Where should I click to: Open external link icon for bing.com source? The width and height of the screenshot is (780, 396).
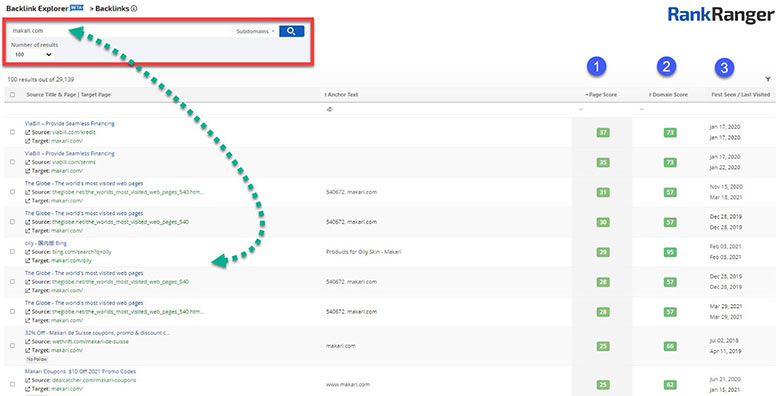pos(27,252)
